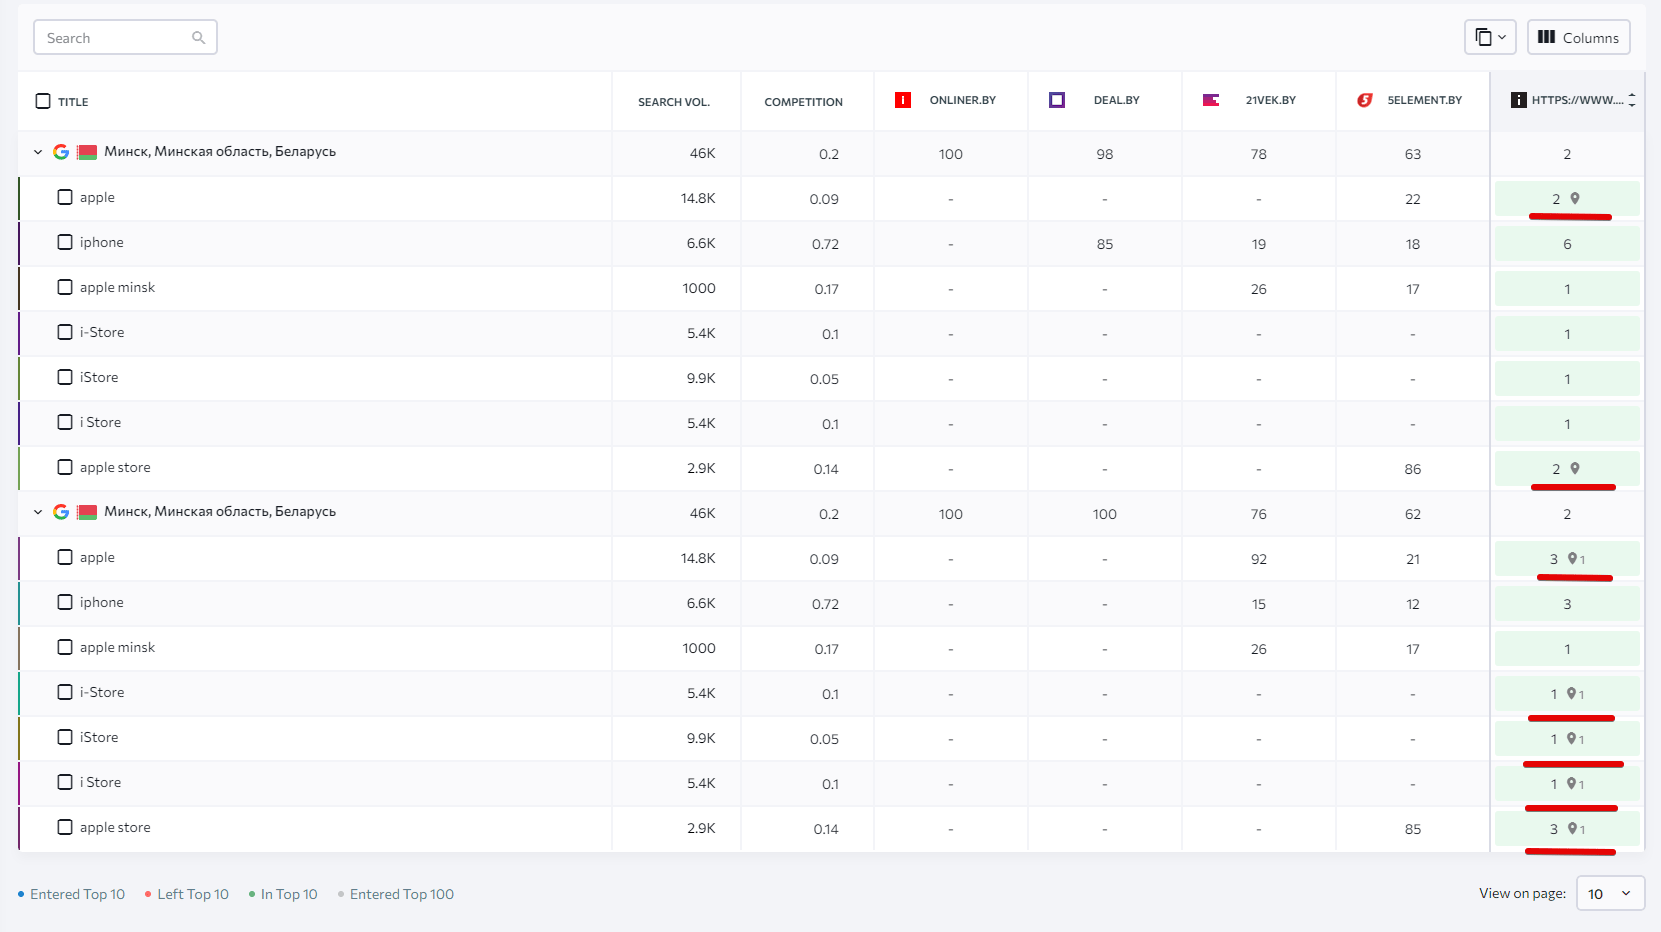Check the first i Store checkbox
Viewport: 1661px width, 932px height.
point(65,422)
